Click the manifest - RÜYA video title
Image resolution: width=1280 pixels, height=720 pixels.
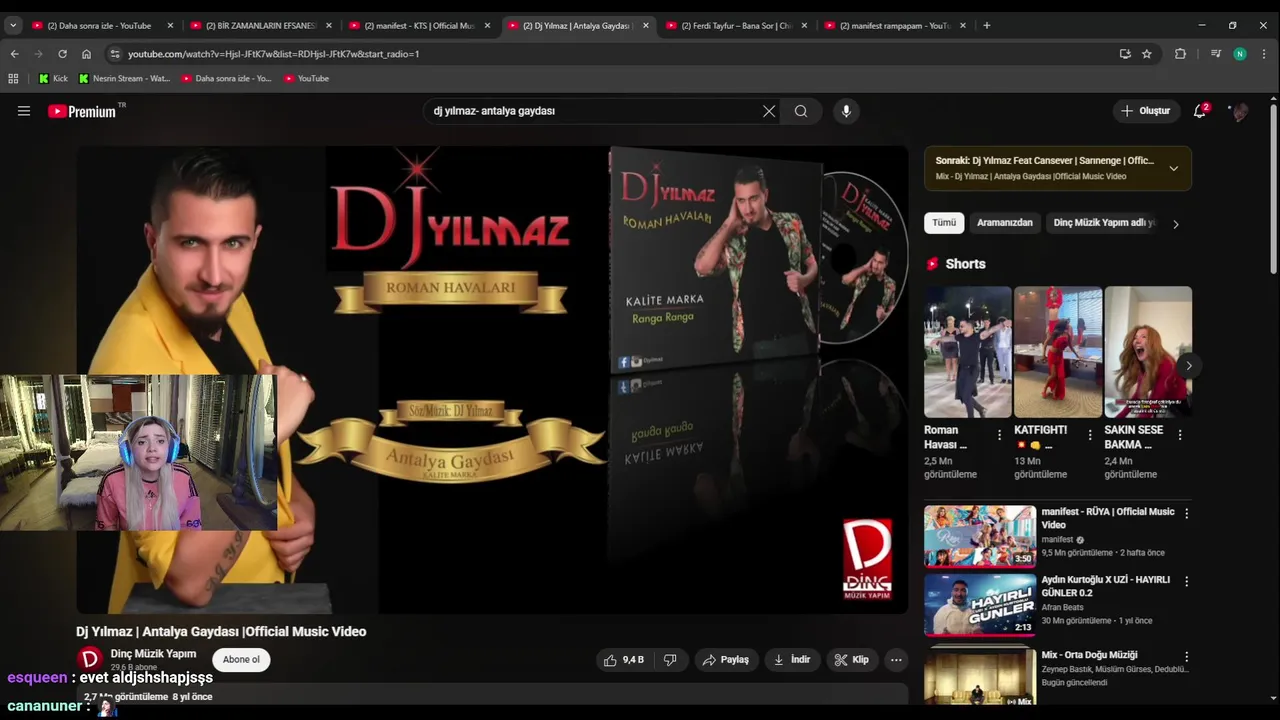(1108, 518)
